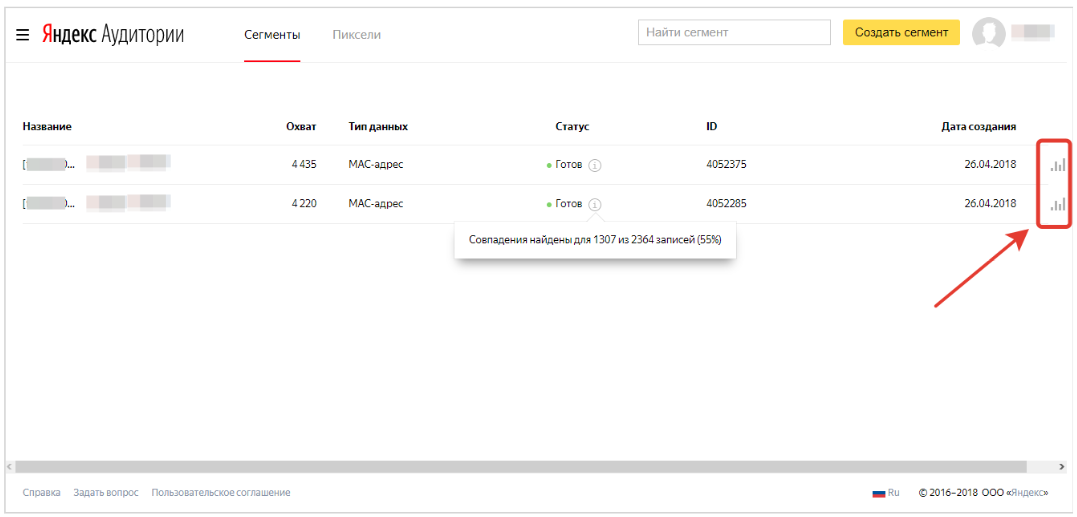Click date 26.04.2018 in the 4052285 row

point(990,204)
